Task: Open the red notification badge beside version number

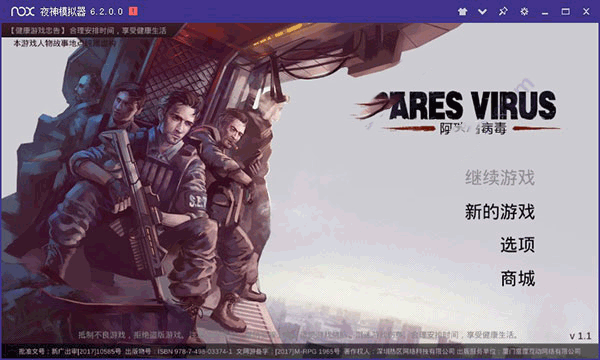Action: [133, 11]
